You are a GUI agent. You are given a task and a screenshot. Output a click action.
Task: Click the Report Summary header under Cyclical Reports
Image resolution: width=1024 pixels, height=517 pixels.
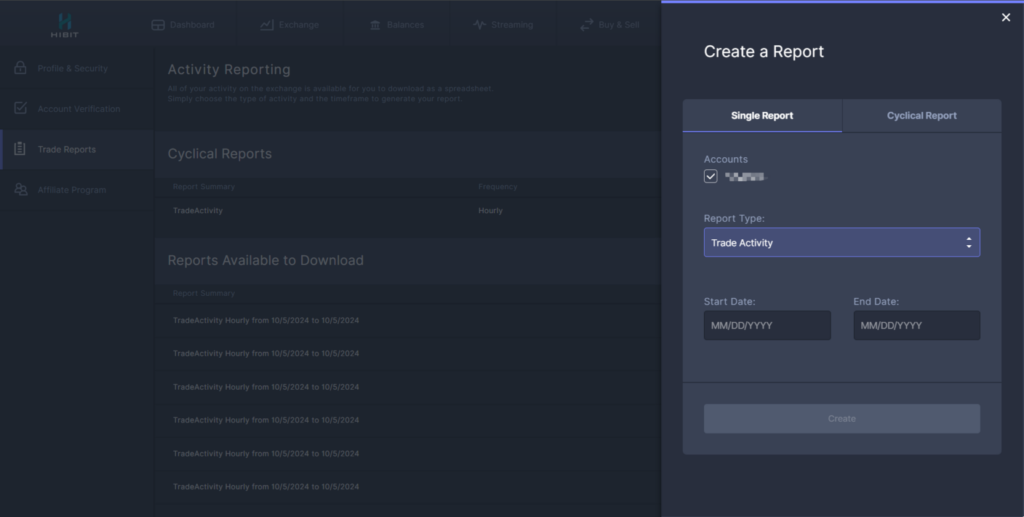pos(203,187)
